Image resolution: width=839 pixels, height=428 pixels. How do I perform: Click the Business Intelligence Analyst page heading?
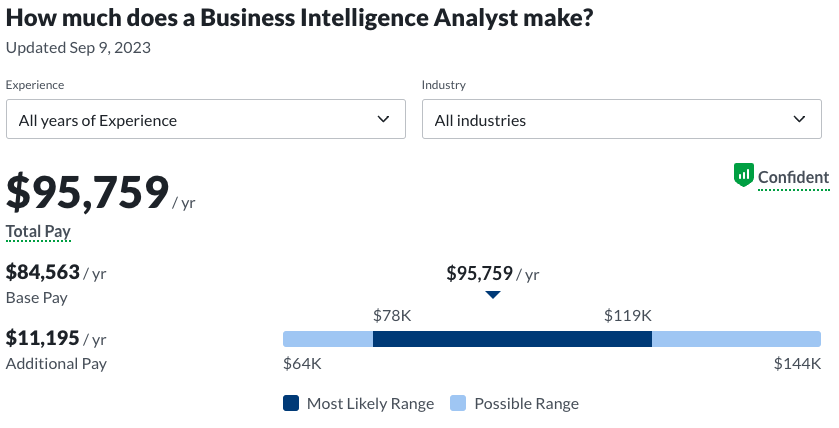(x=300, y=19)
